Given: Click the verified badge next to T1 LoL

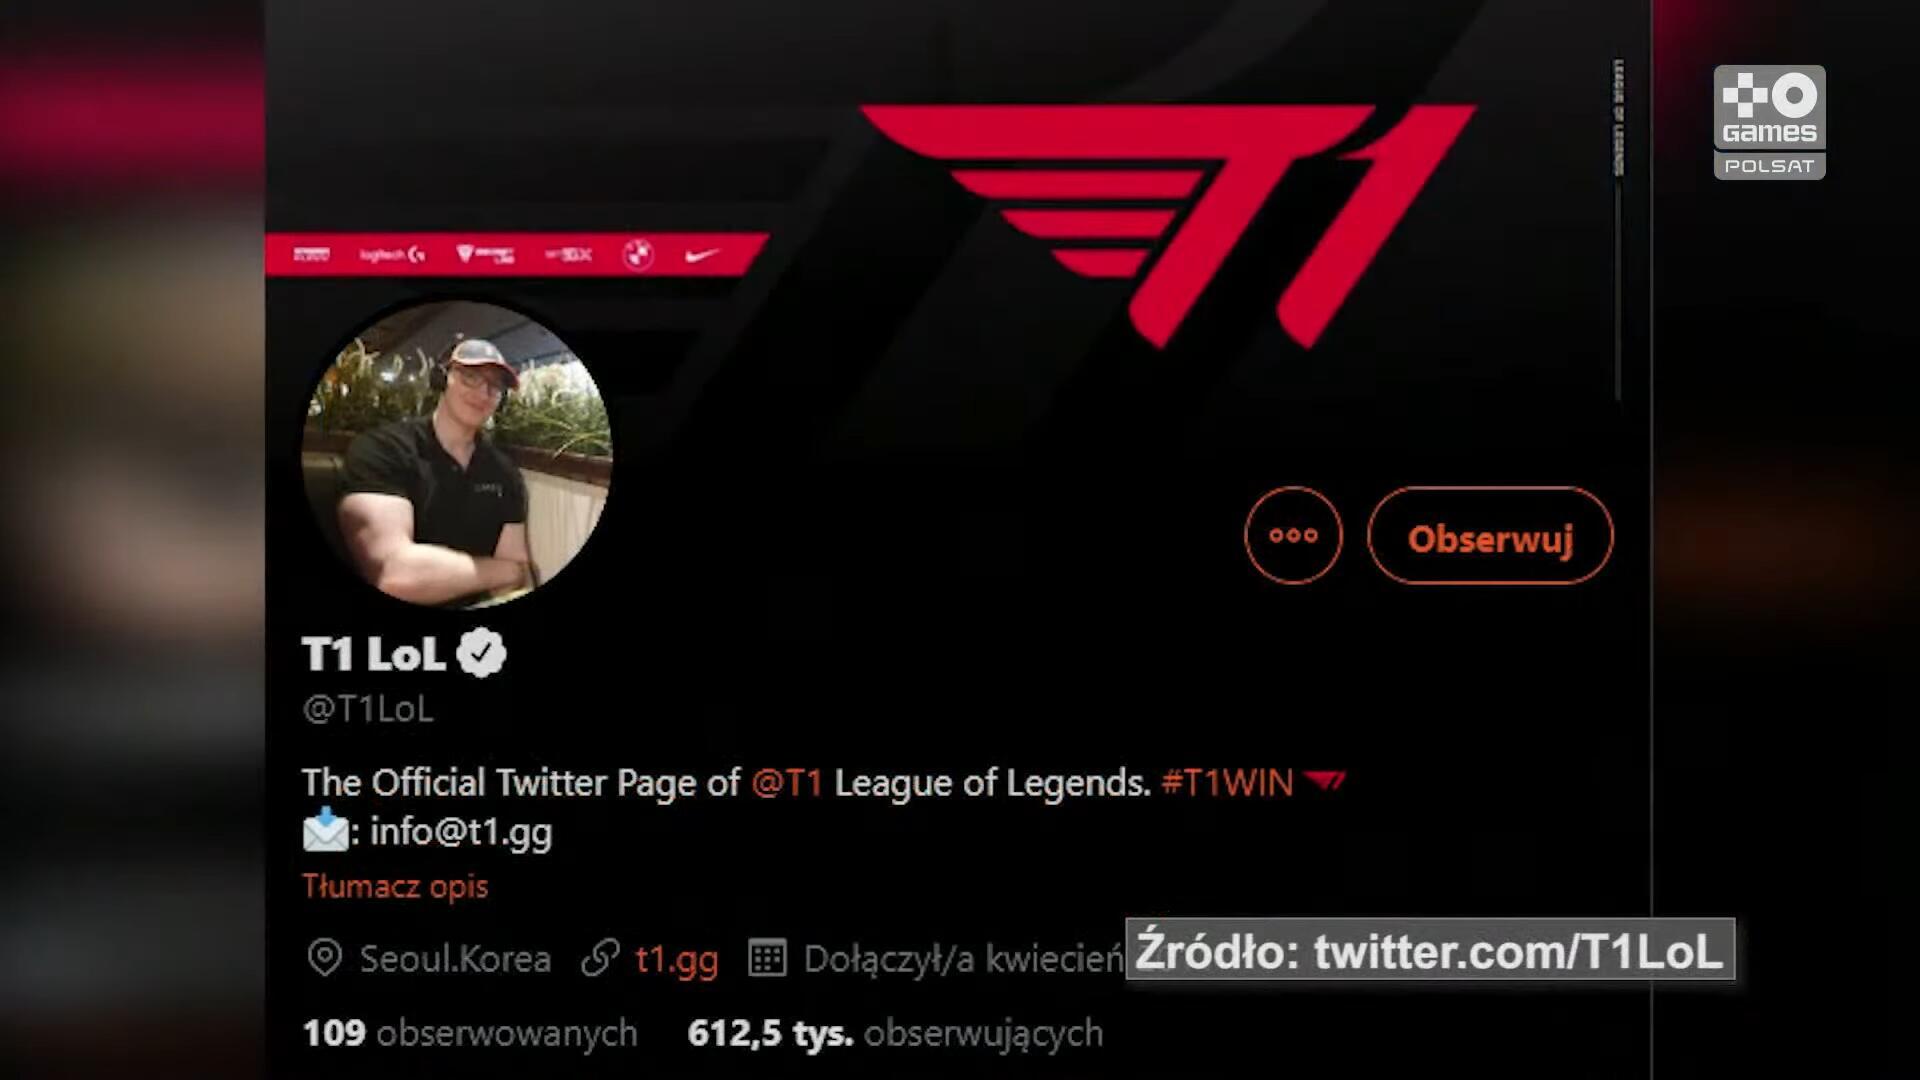Looking at the screenshot, I should [481, 653].
